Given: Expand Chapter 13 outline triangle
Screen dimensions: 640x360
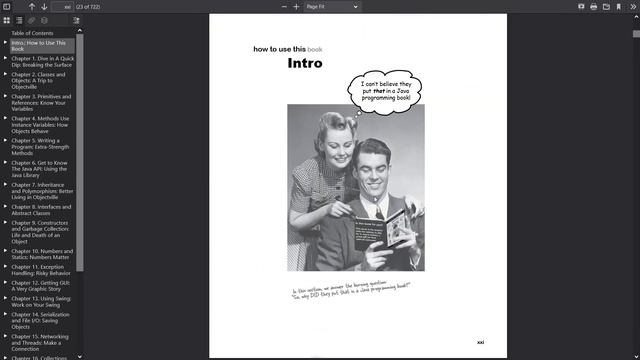Looking at the screenshot, I should [5, 298].
